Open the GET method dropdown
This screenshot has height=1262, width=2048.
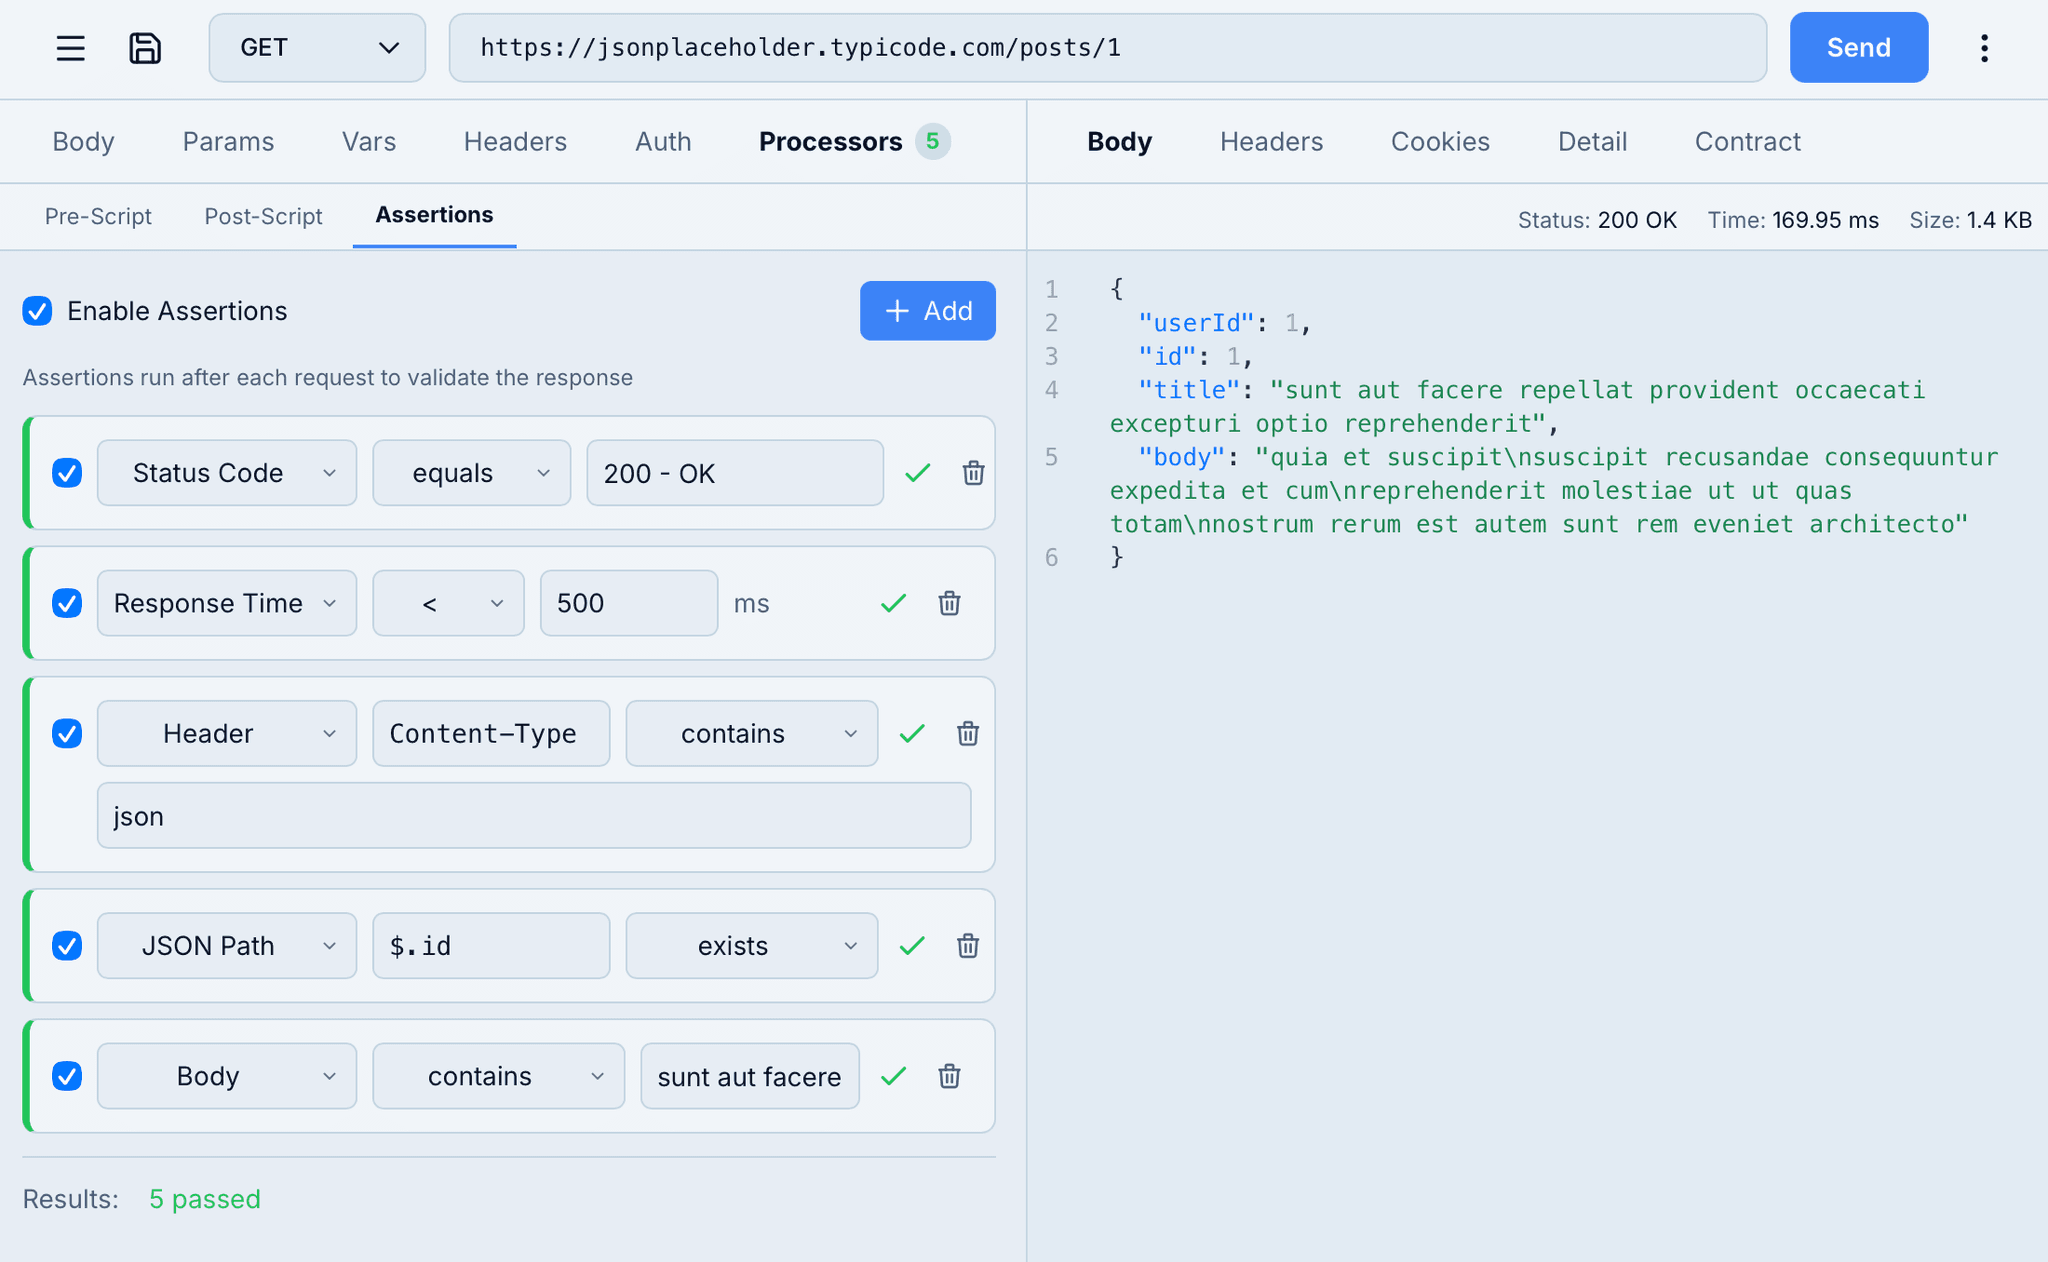[x=317, y=48]
